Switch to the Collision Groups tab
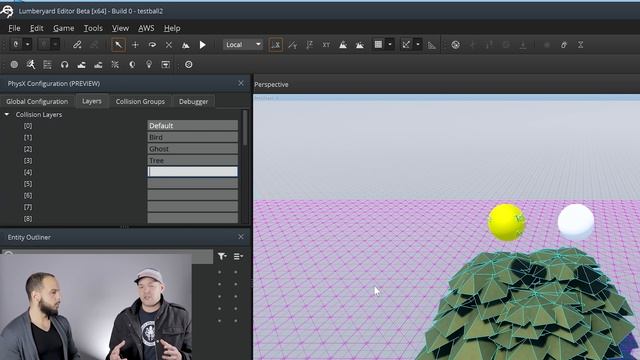The height and width of the screenshot is (360, 640). click(140, 101)
